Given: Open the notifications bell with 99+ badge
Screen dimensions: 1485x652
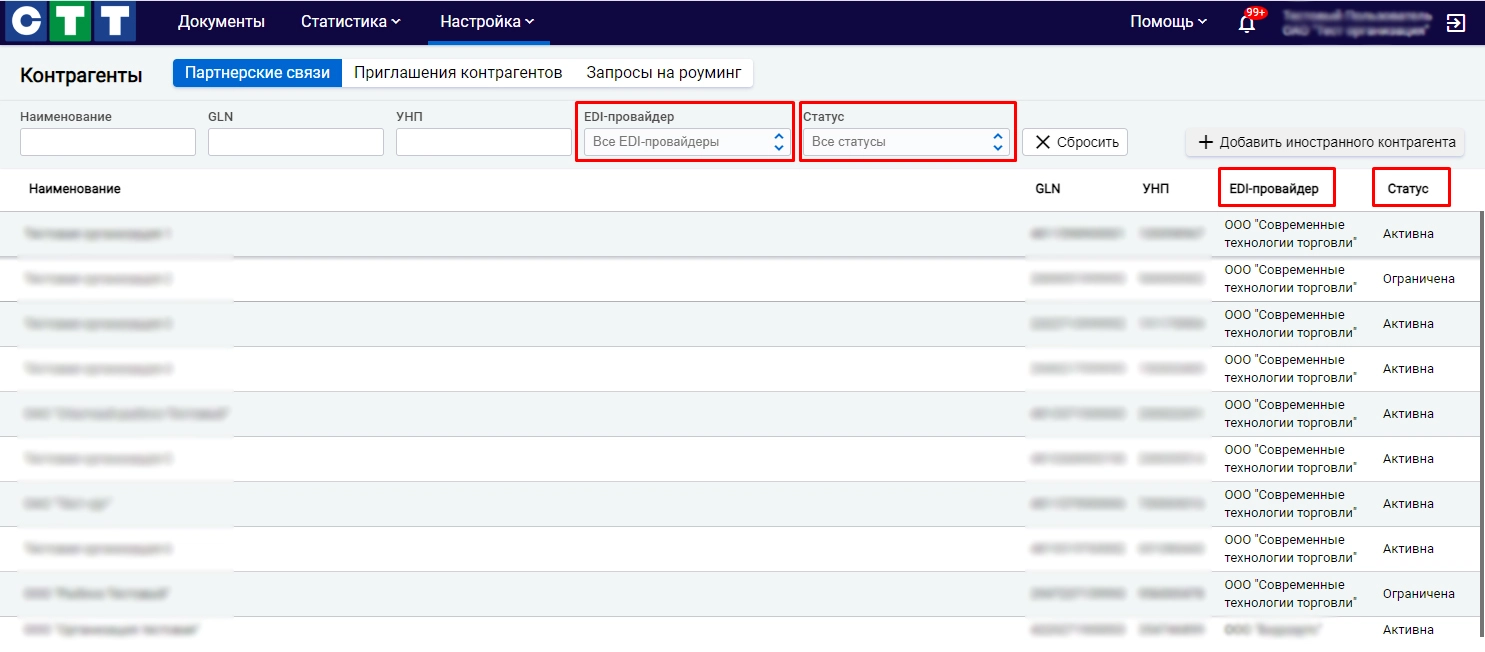Looking at the screenshot, I should click(x=1248, y=22).
